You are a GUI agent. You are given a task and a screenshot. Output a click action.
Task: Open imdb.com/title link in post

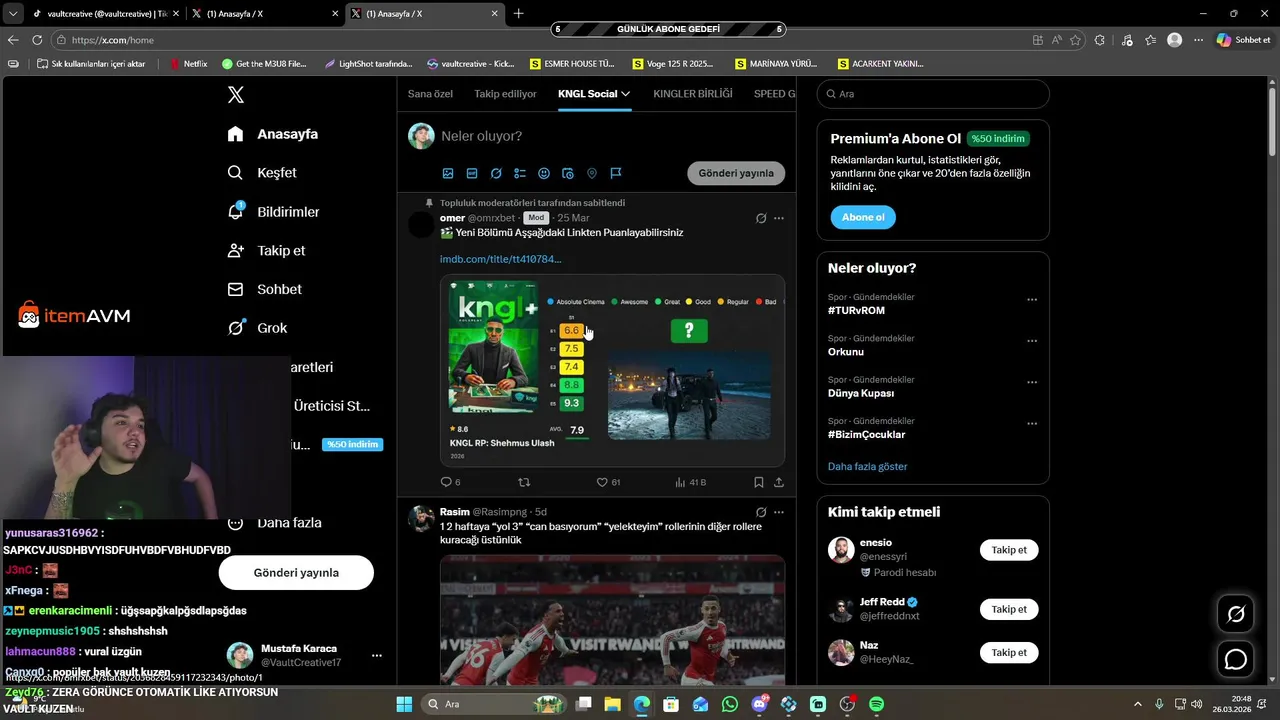tap(500, 259)
